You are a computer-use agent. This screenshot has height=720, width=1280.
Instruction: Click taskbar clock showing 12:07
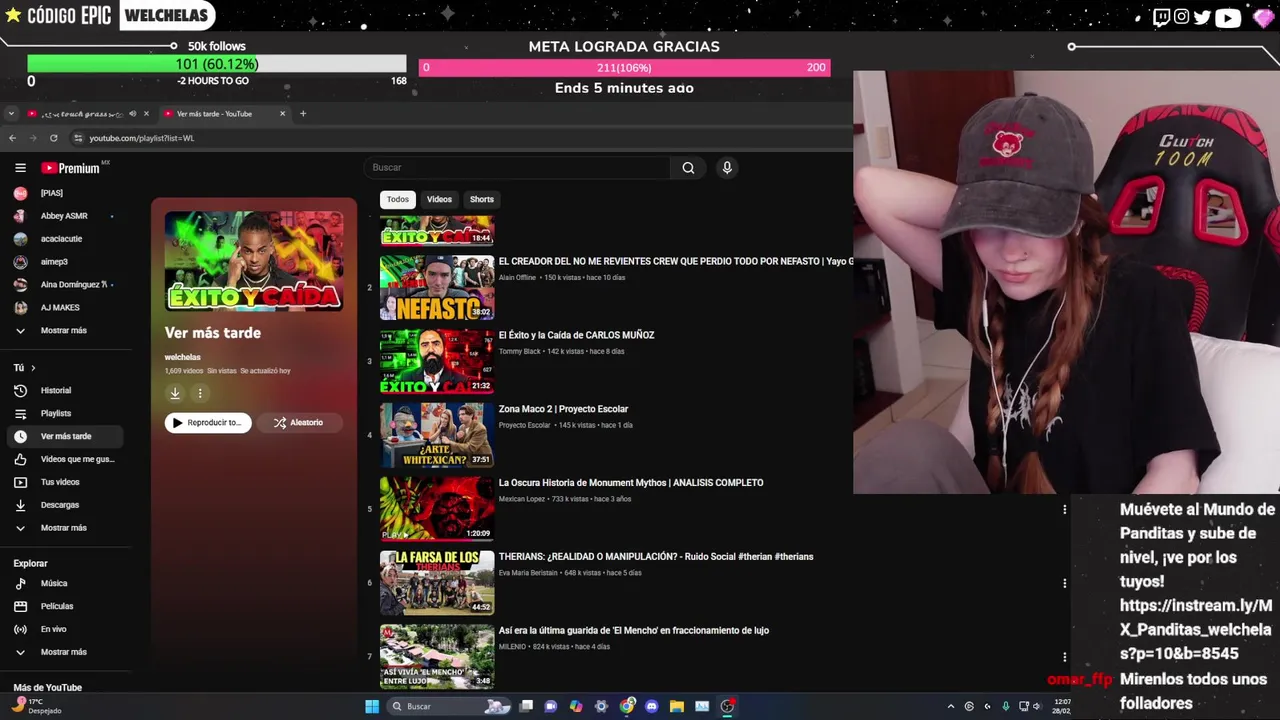point(1062,706)
